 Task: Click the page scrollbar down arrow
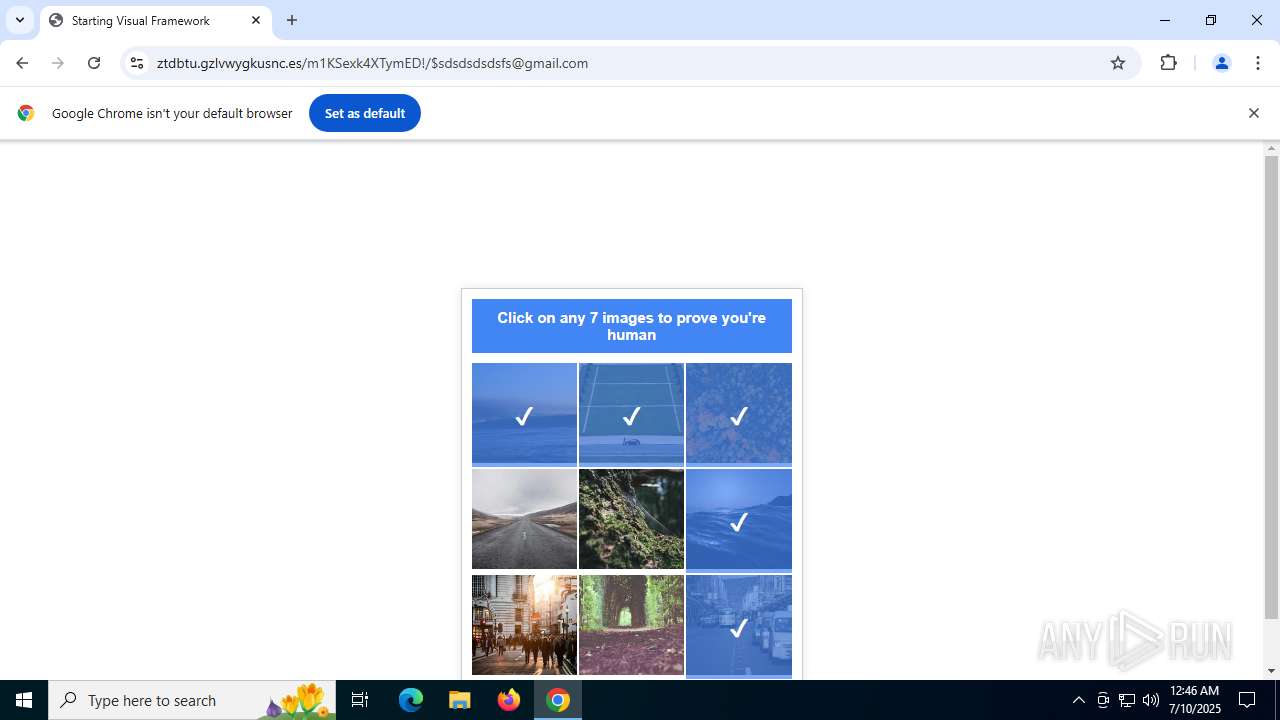tap(1271, 671)
